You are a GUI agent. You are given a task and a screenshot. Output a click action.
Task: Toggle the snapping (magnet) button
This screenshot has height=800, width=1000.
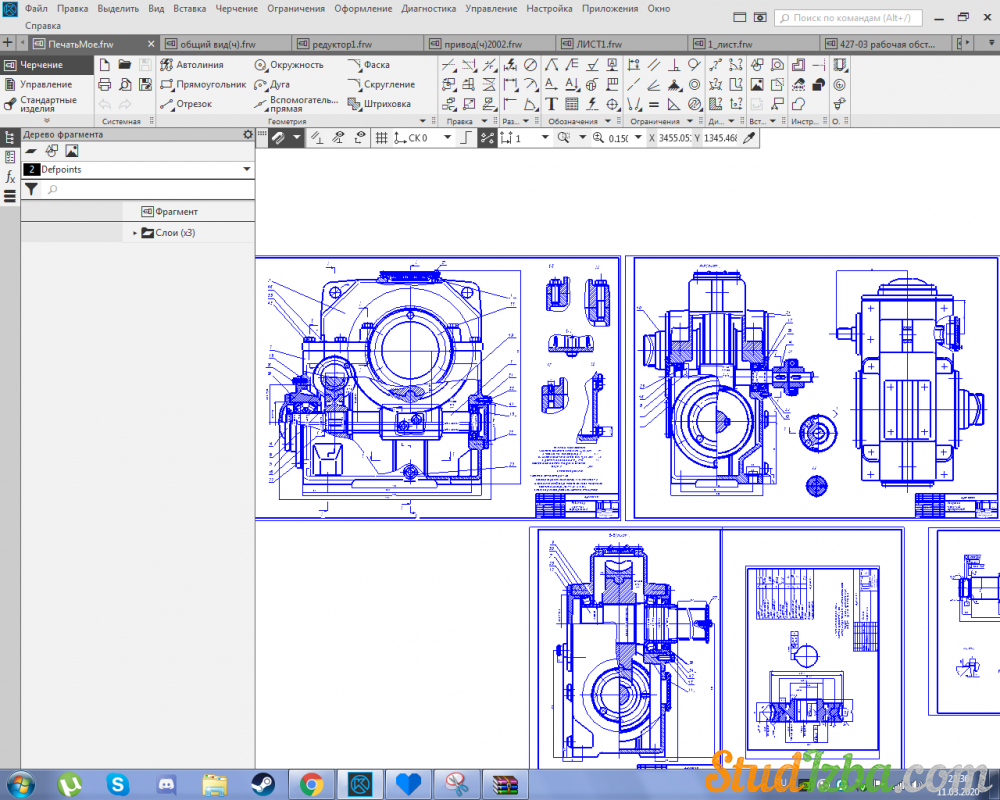click(x=279, y=138)
